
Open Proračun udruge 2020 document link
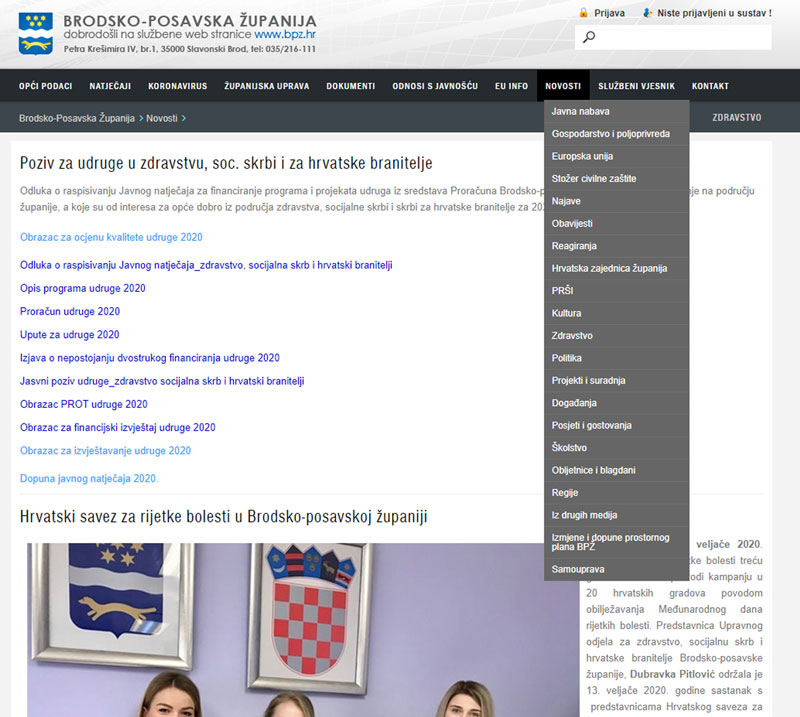point(69,312)
